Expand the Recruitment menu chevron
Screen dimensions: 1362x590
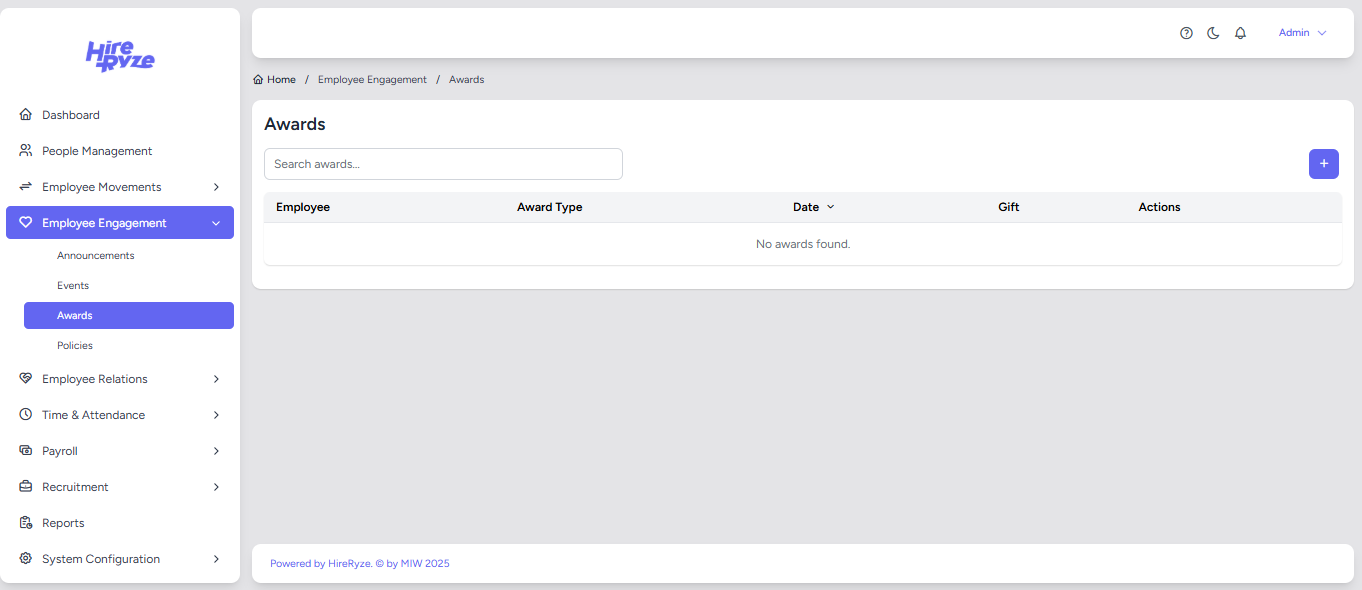coord(216,487)
